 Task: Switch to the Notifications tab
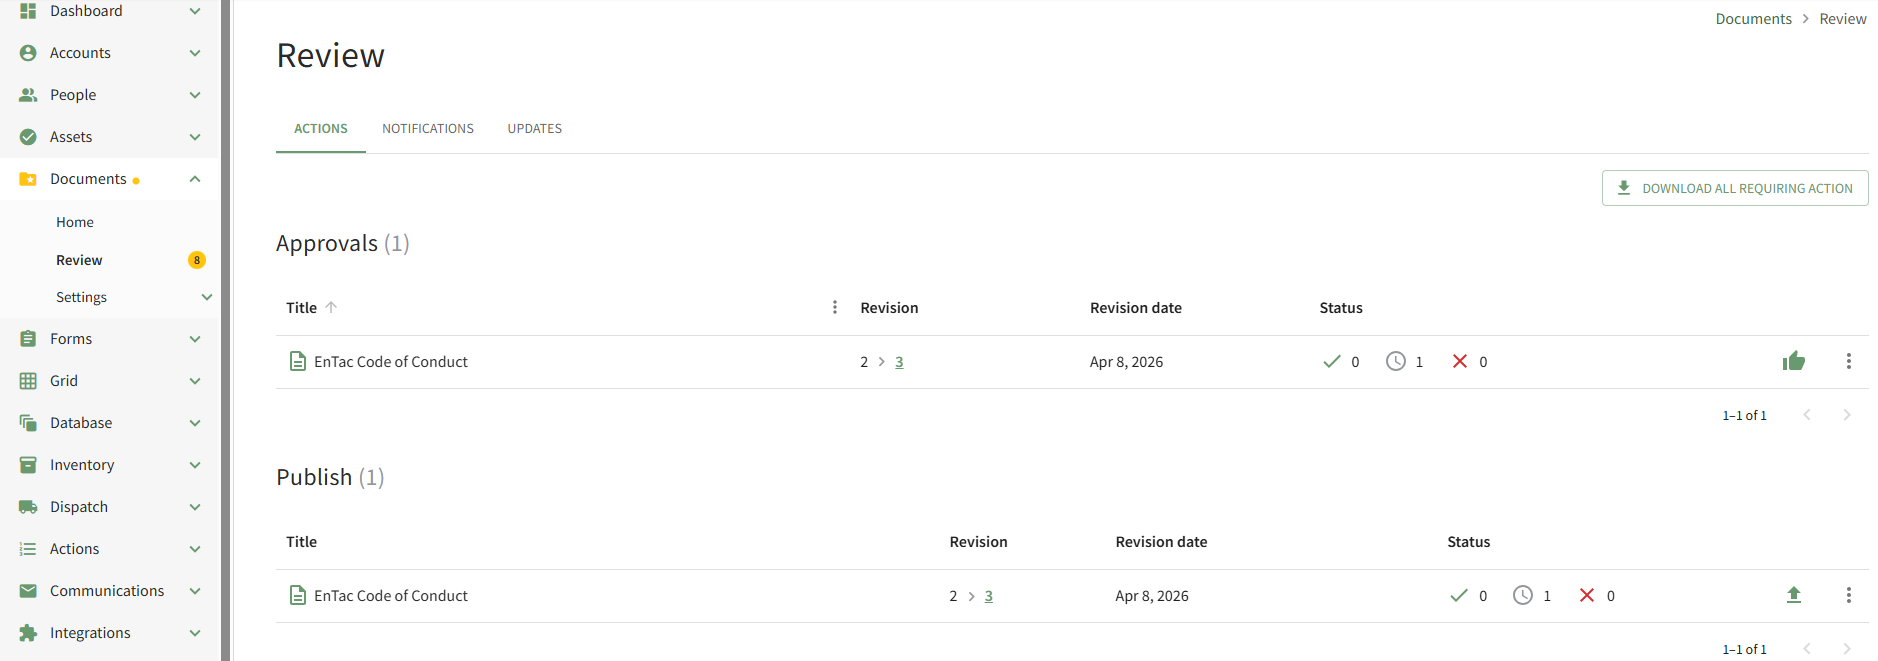(428, 129)
